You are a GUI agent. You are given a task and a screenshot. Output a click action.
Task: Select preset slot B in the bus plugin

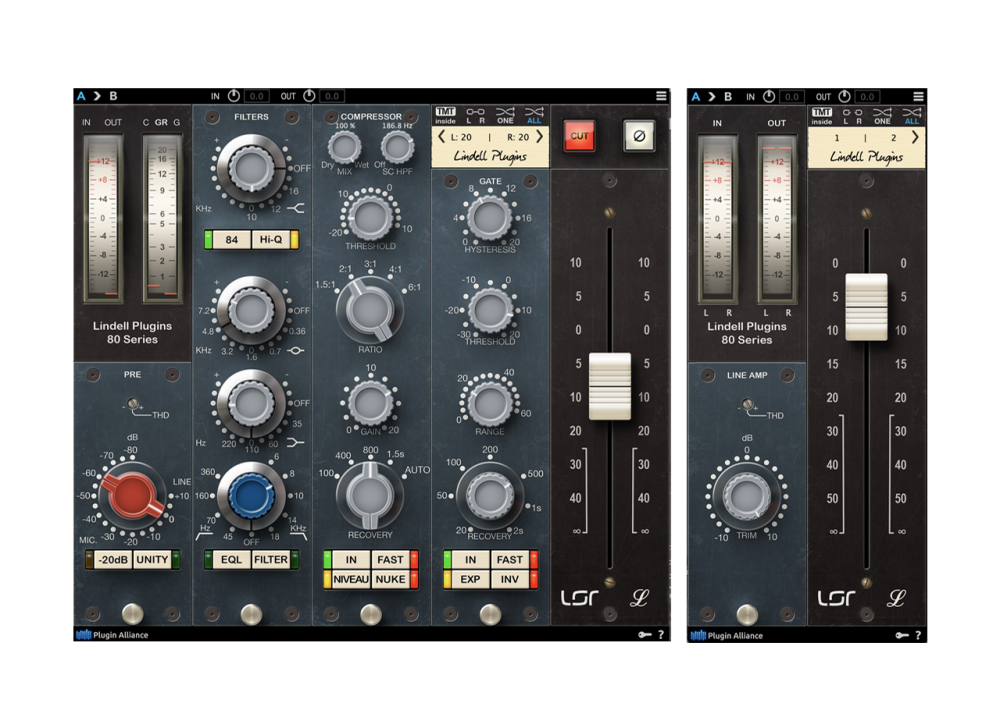728,96
